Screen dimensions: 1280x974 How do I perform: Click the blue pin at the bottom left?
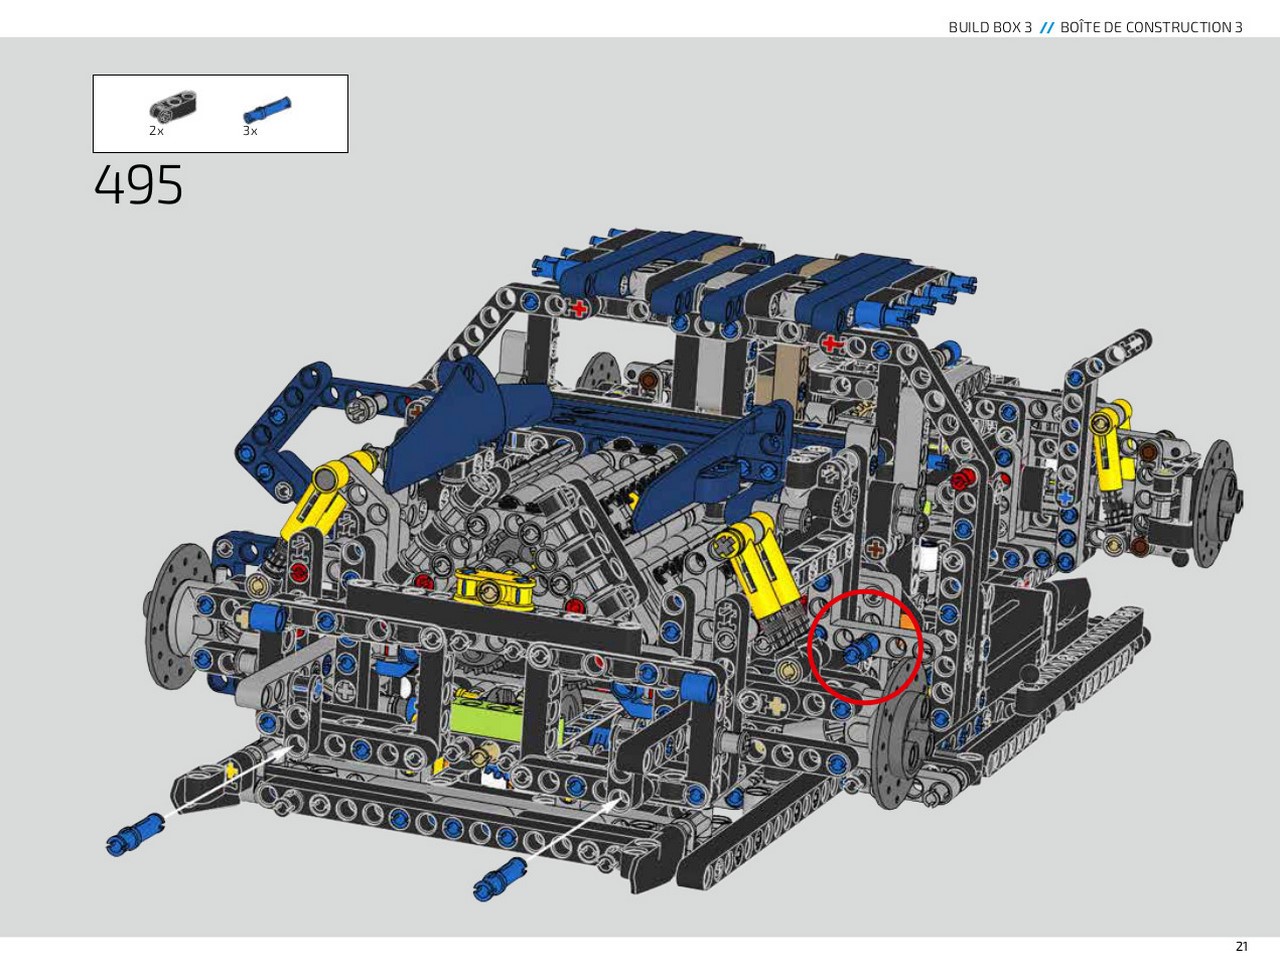tap(135, 834)
